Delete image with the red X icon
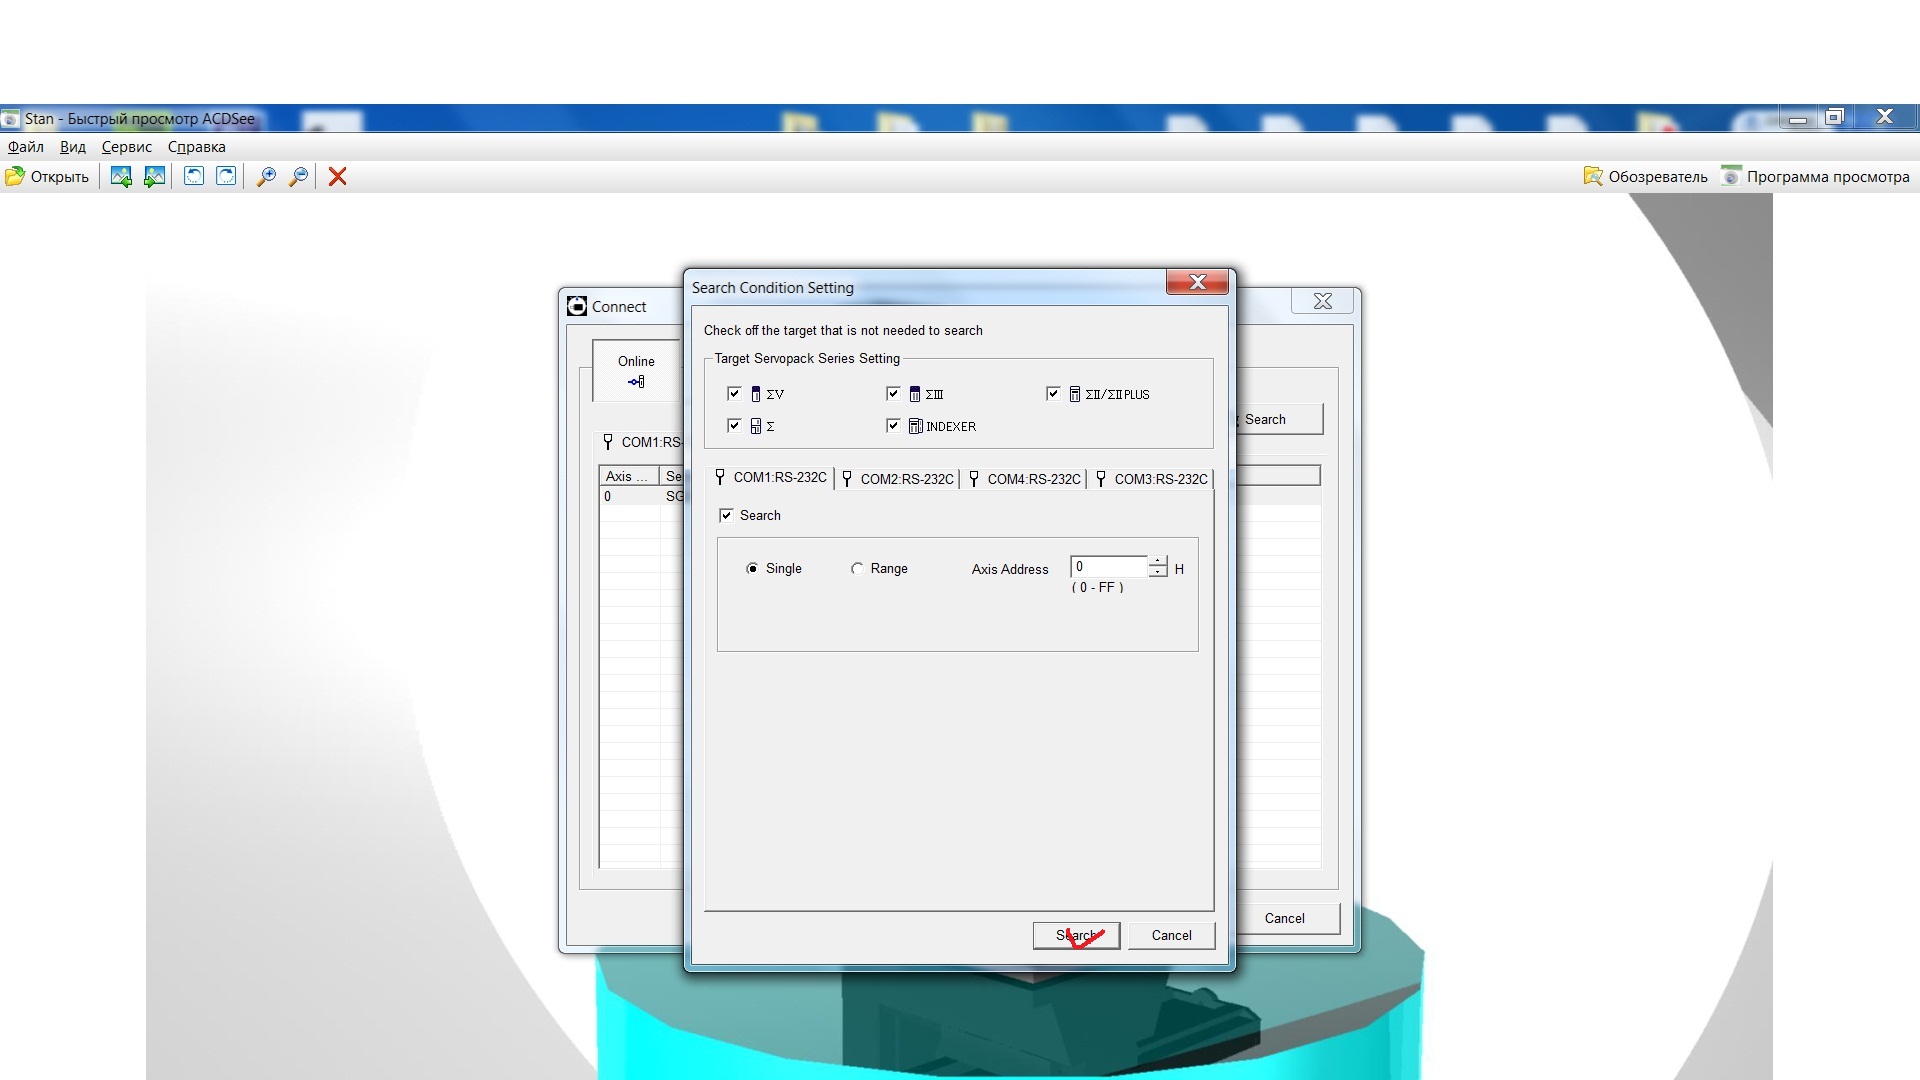This screenshot has width=1920, height=1080. [x=338, y=177]
